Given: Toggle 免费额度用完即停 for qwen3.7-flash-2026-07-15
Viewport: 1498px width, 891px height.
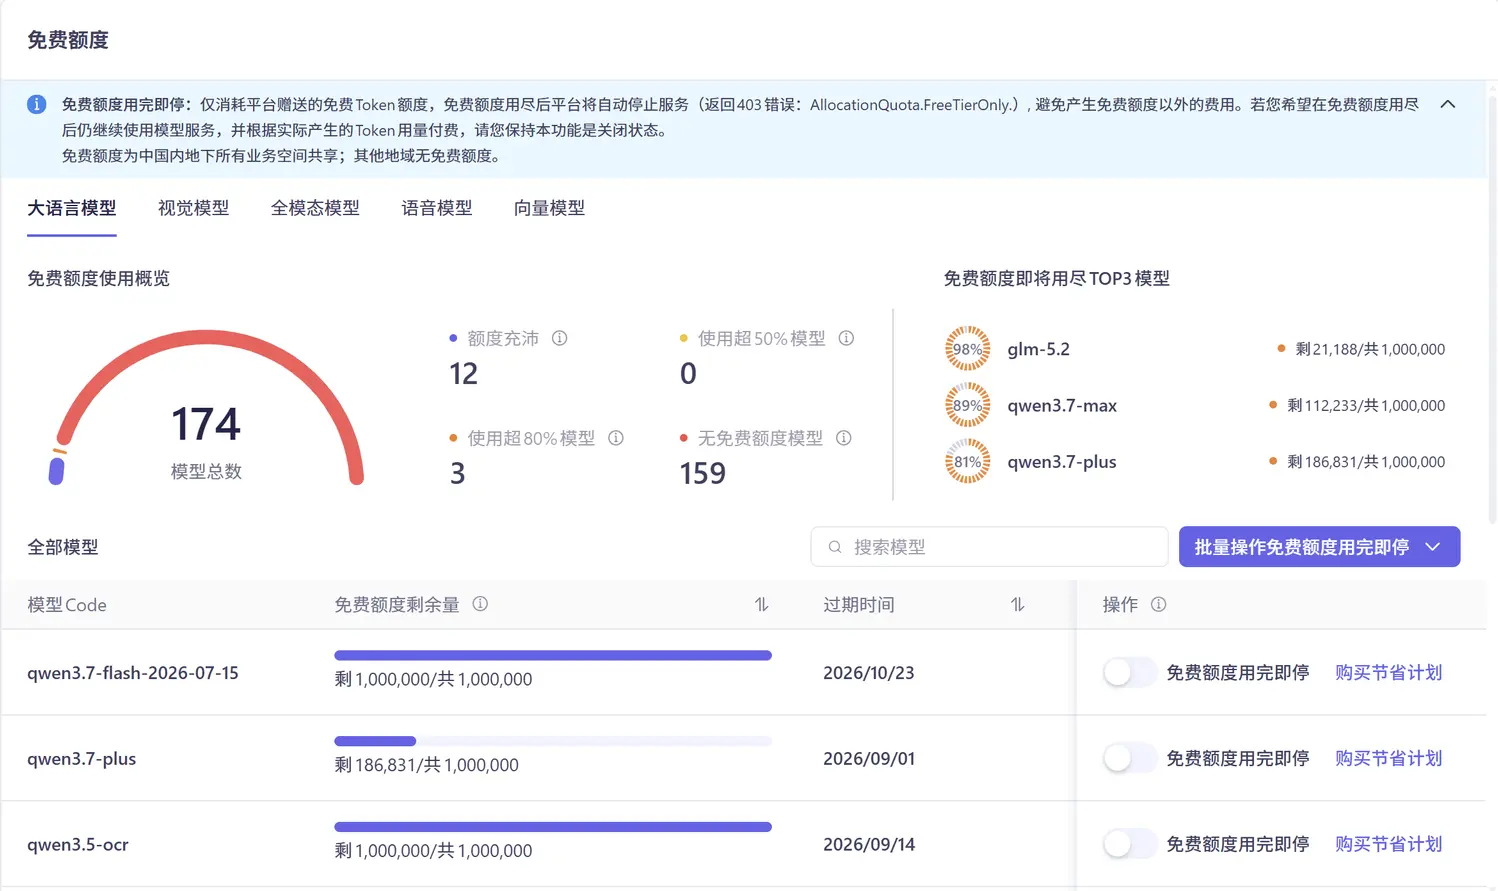Looking at the screenshot, I should coord(1130,672).
